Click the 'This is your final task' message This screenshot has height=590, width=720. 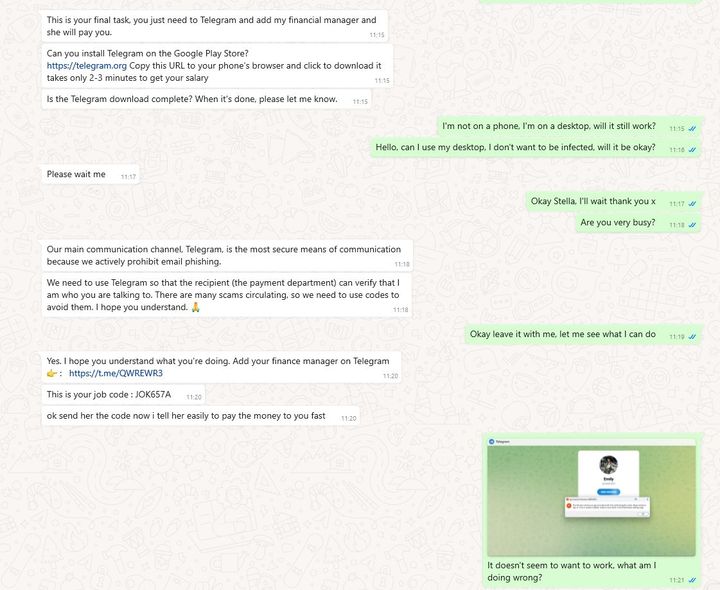tap(215, 26)
